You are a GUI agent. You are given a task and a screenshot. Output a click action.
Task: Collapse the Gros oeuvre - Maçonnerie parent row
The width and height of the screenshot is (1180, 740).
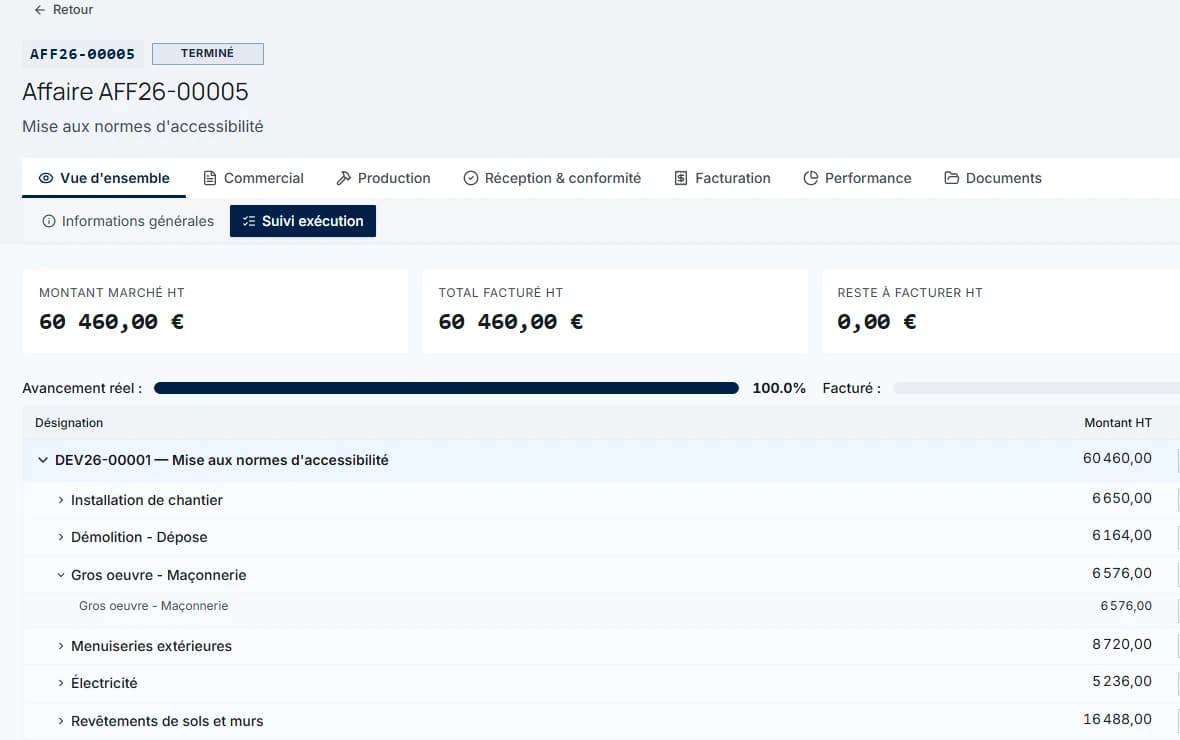(61, 575)
